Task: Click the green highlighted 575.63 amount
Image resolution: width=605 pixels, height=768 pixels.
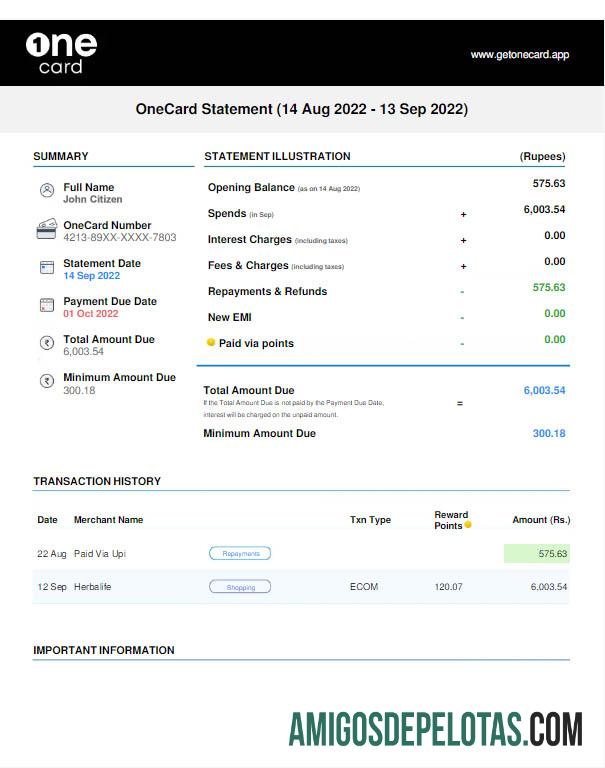Action: (537, 553)
